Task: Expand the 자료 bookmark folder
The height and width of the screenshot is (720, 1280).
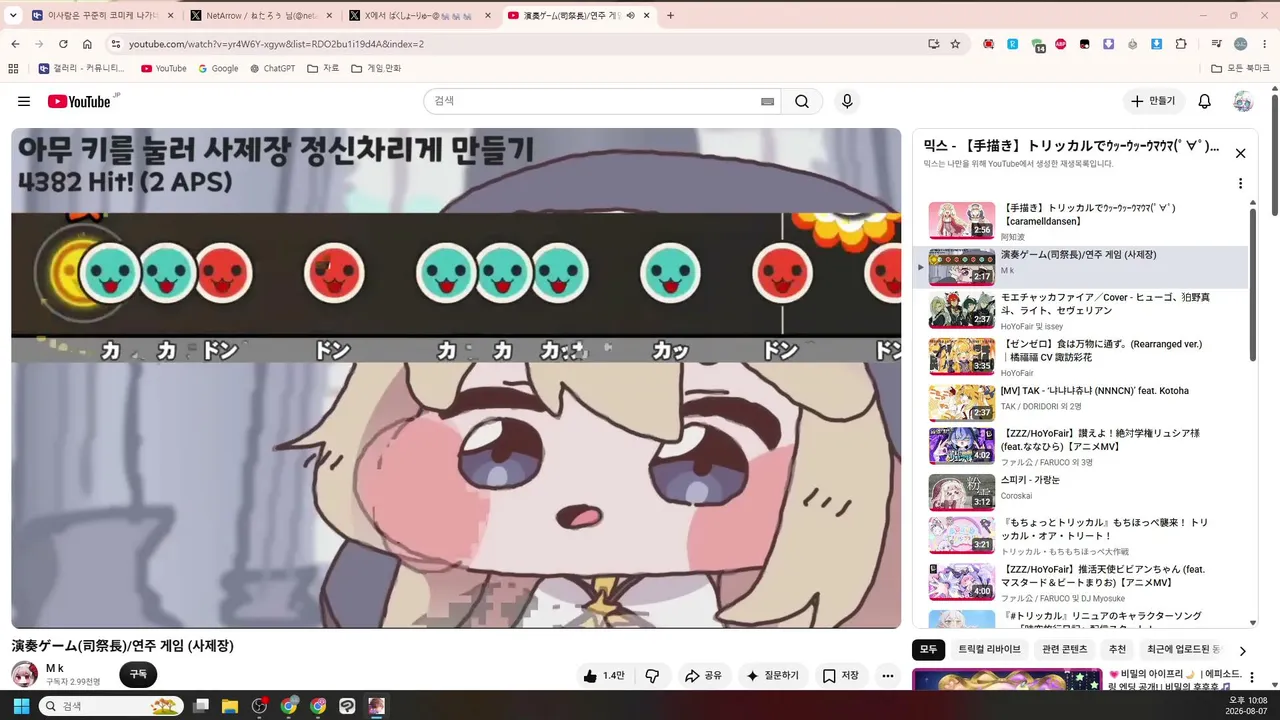Action: click(x=323, y=68)
